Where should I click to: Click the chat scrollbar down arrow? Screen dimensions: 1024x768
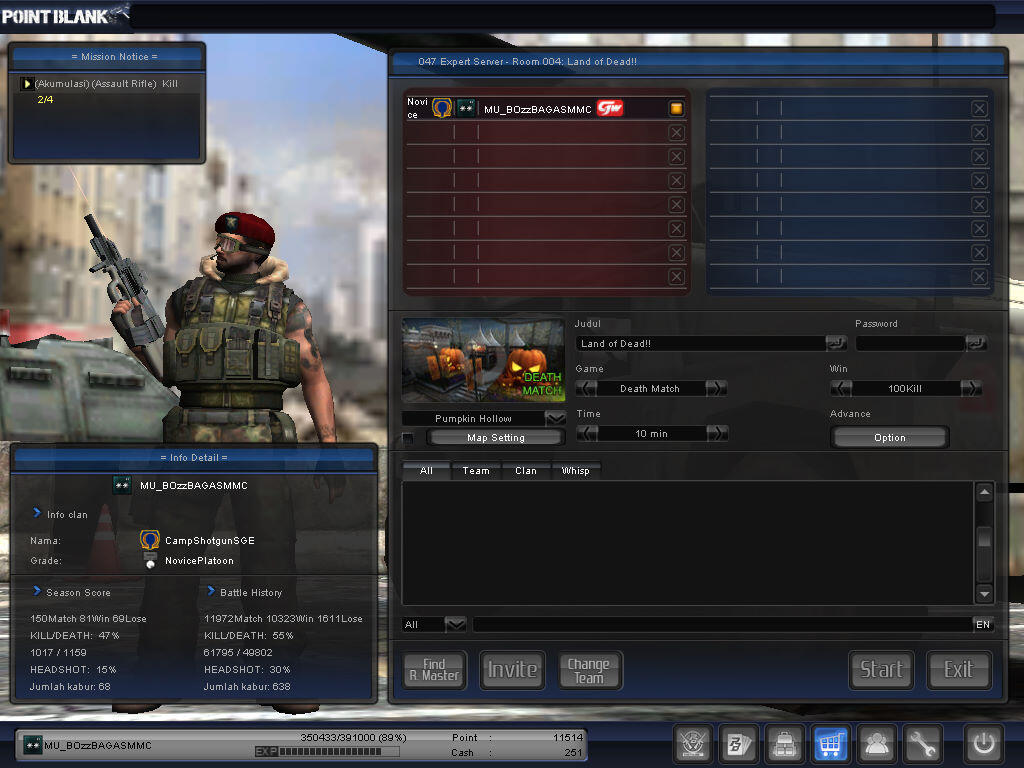[x=984, y=594]
